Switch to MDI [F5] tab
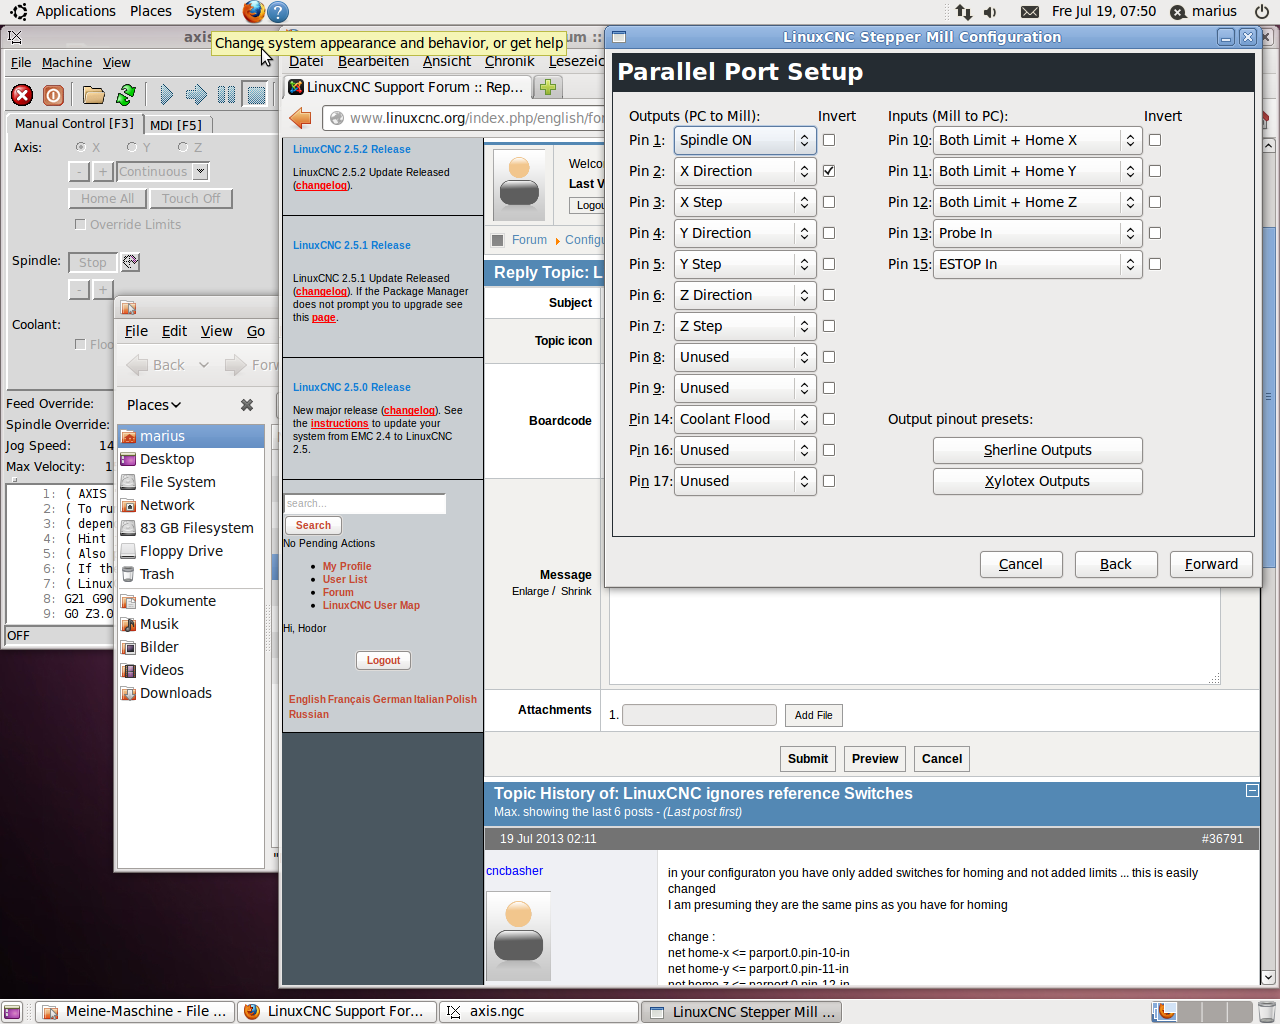Image resolution: width=1280 pixels, height=1024 pixels. (x=176, y=125)
